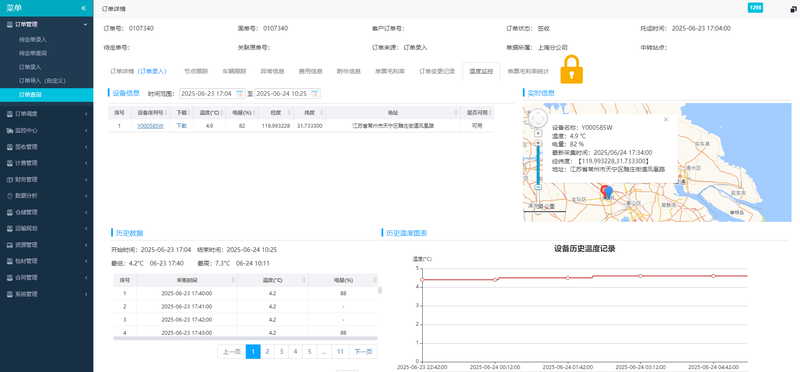Click the end time field 2025-06-24 10:25
Image resolution: width=800 pixels, height=372 pixels.
[287, 93]
